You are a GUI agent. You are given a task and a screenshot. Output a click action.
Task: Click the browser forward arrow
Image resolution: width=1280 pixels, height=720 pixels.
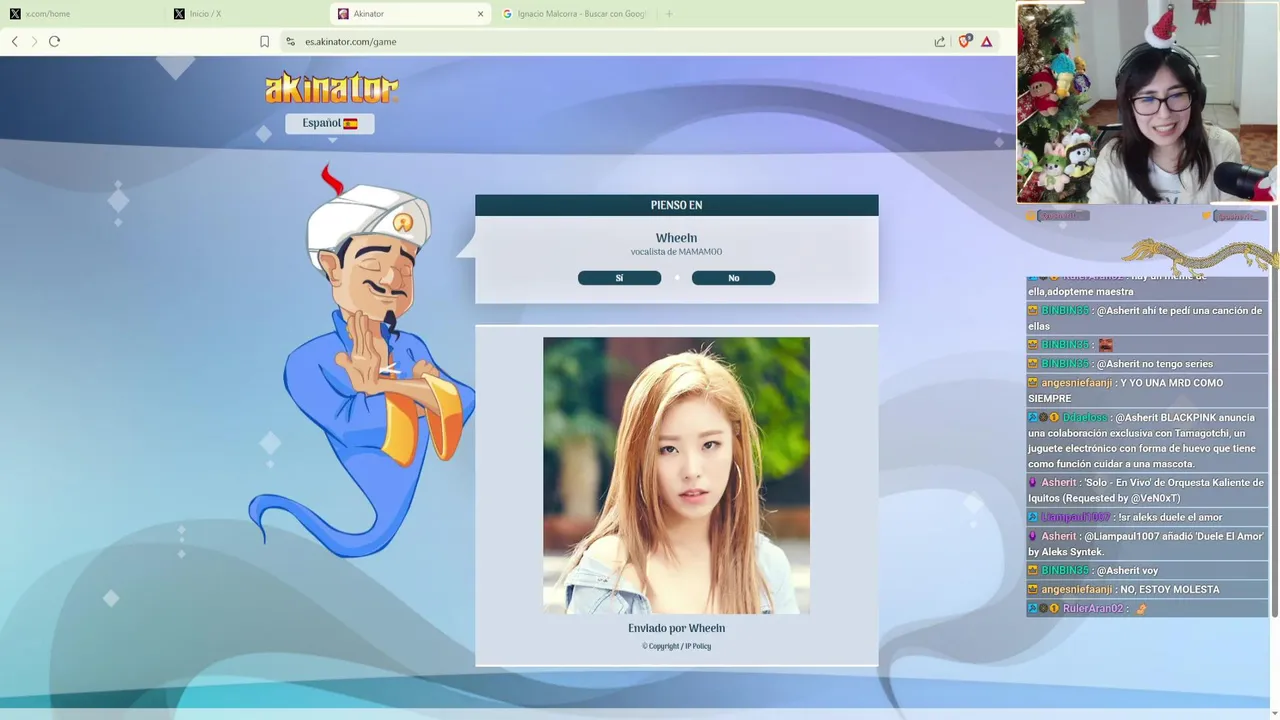click(x=34, y=41)
